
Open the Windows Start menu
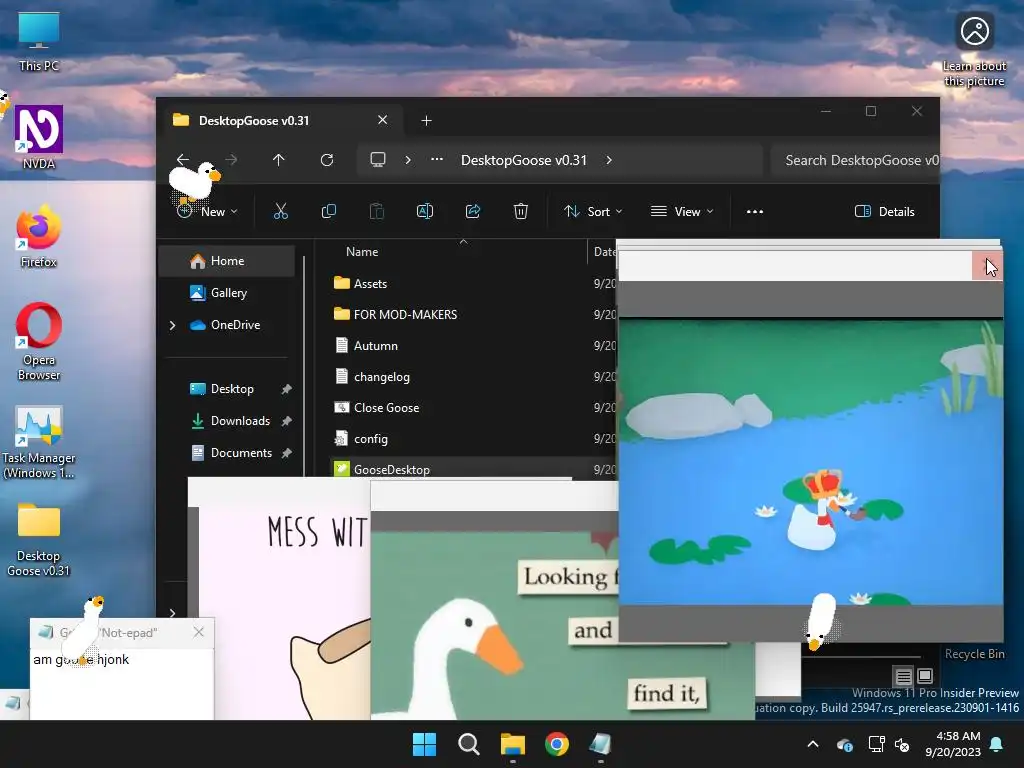pyautogui.click(x=424, y=744)
